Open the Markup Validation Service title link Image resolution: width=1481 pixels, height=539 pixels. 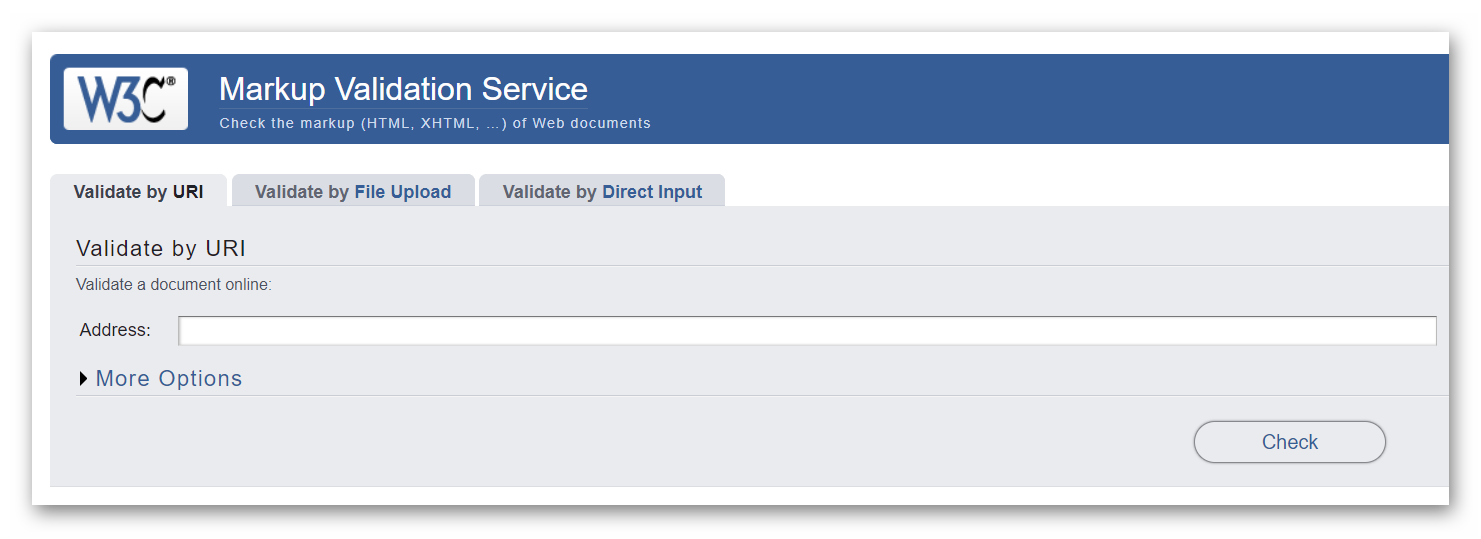point(403,89)
